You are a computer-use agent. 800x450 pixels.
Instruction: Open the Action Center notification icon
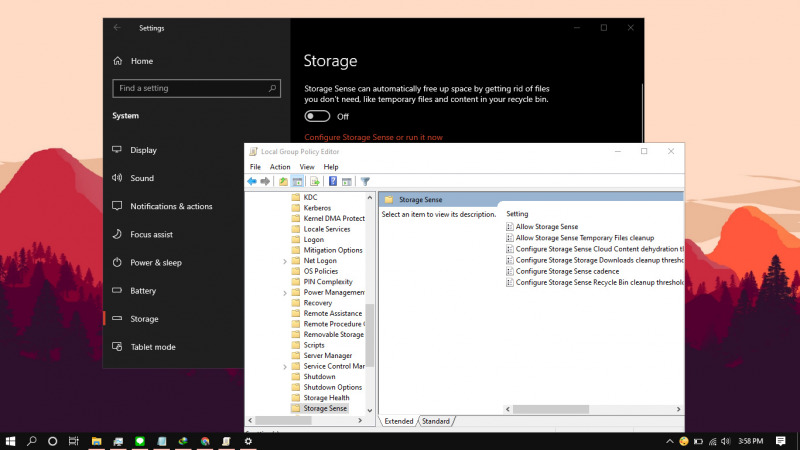coord(781,441)
